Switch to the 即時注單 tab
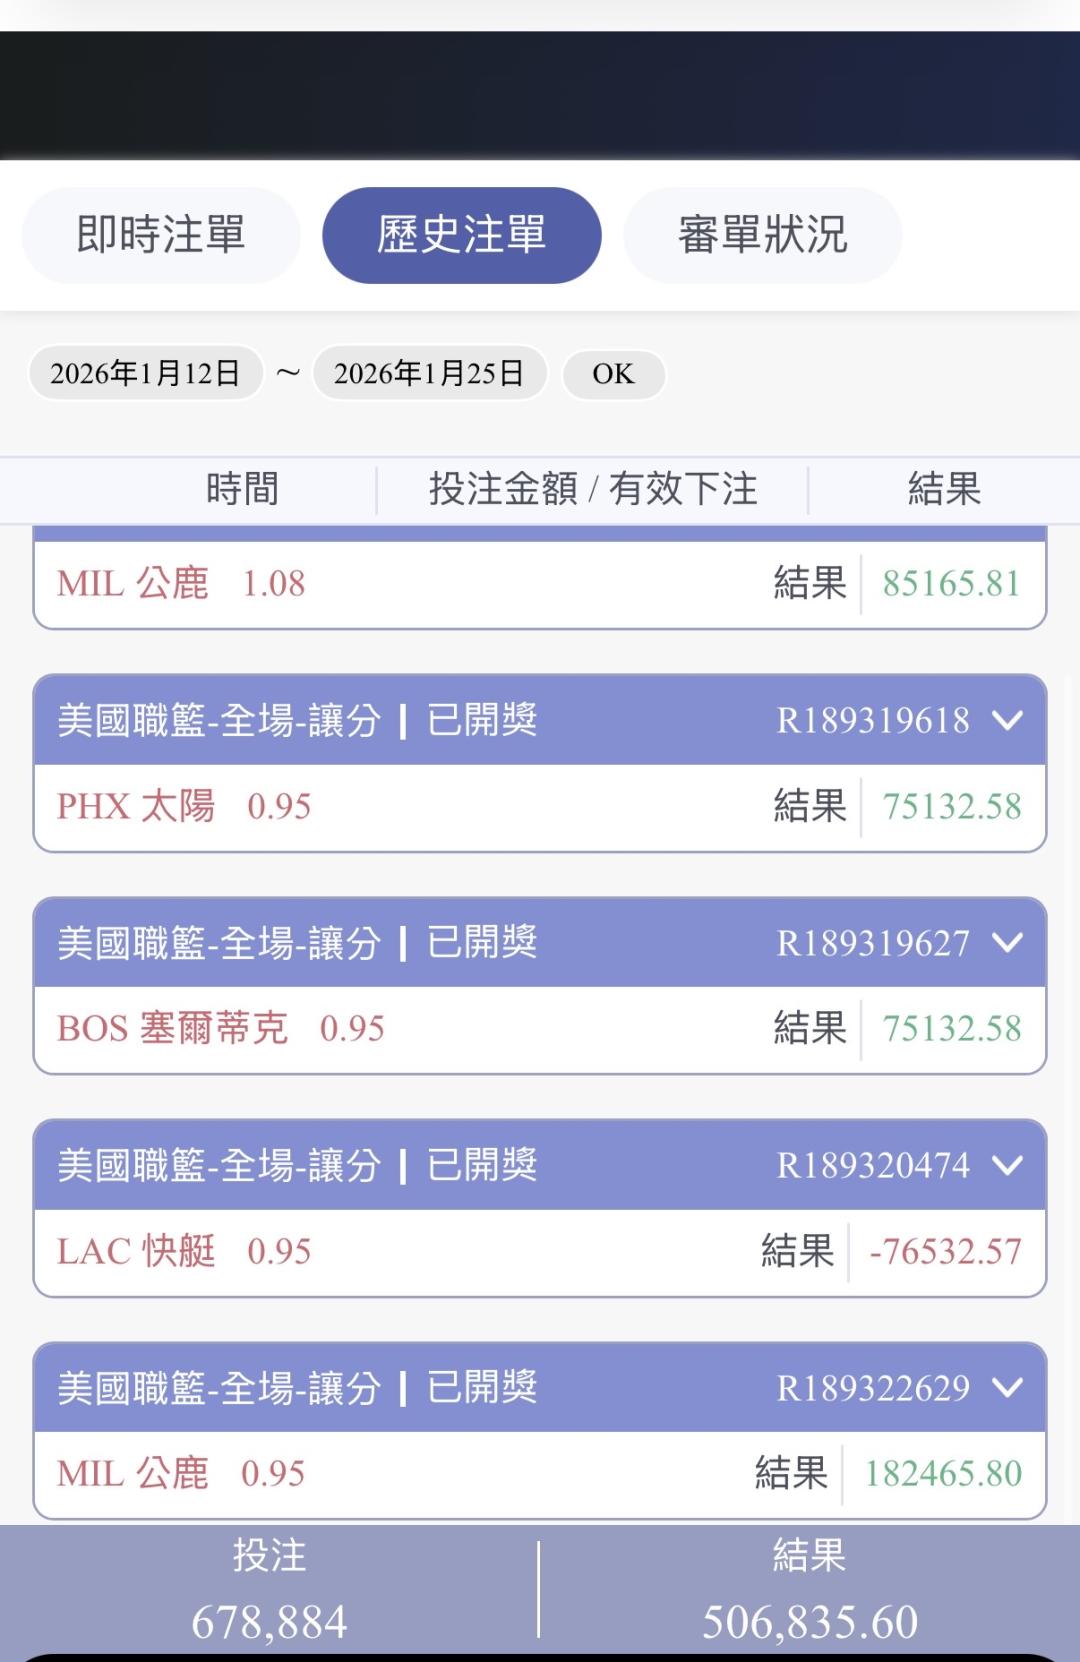Screen dimensions: 1080x1662 click(161, 235)
